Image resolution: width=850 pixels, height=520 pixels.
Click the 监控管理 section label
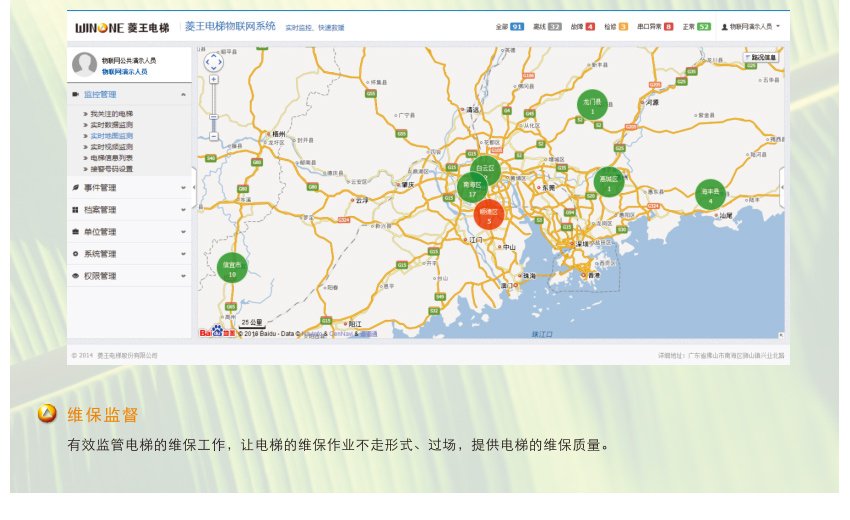coord(100,94)
